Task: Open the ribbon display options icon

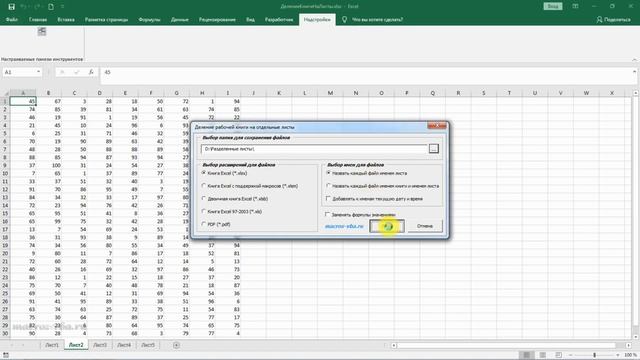Action: 575,6
